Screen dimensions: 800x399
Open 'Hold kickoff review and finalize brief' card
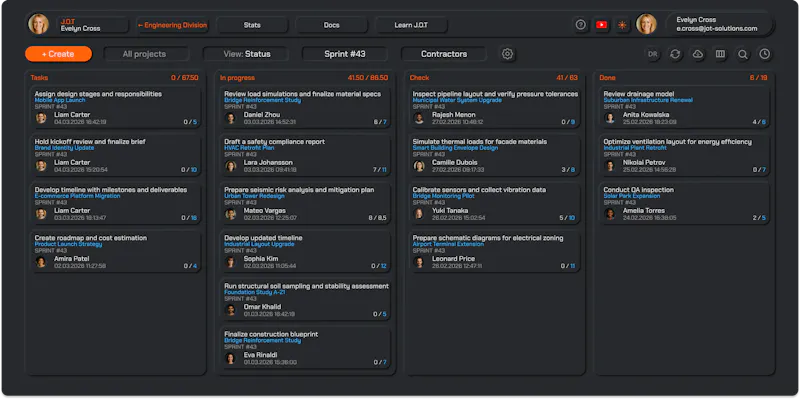115,156
